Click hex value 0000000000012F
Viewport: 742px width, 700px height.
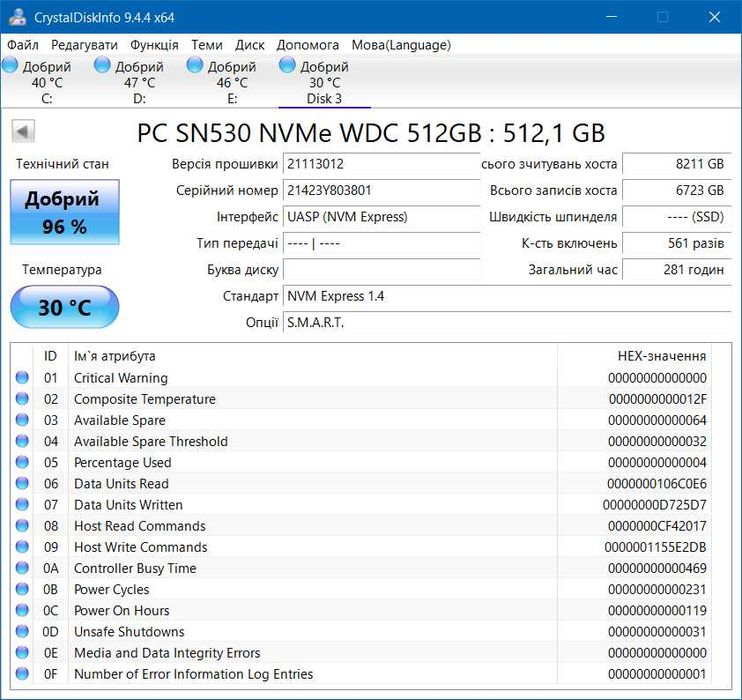tap(658, 399)
